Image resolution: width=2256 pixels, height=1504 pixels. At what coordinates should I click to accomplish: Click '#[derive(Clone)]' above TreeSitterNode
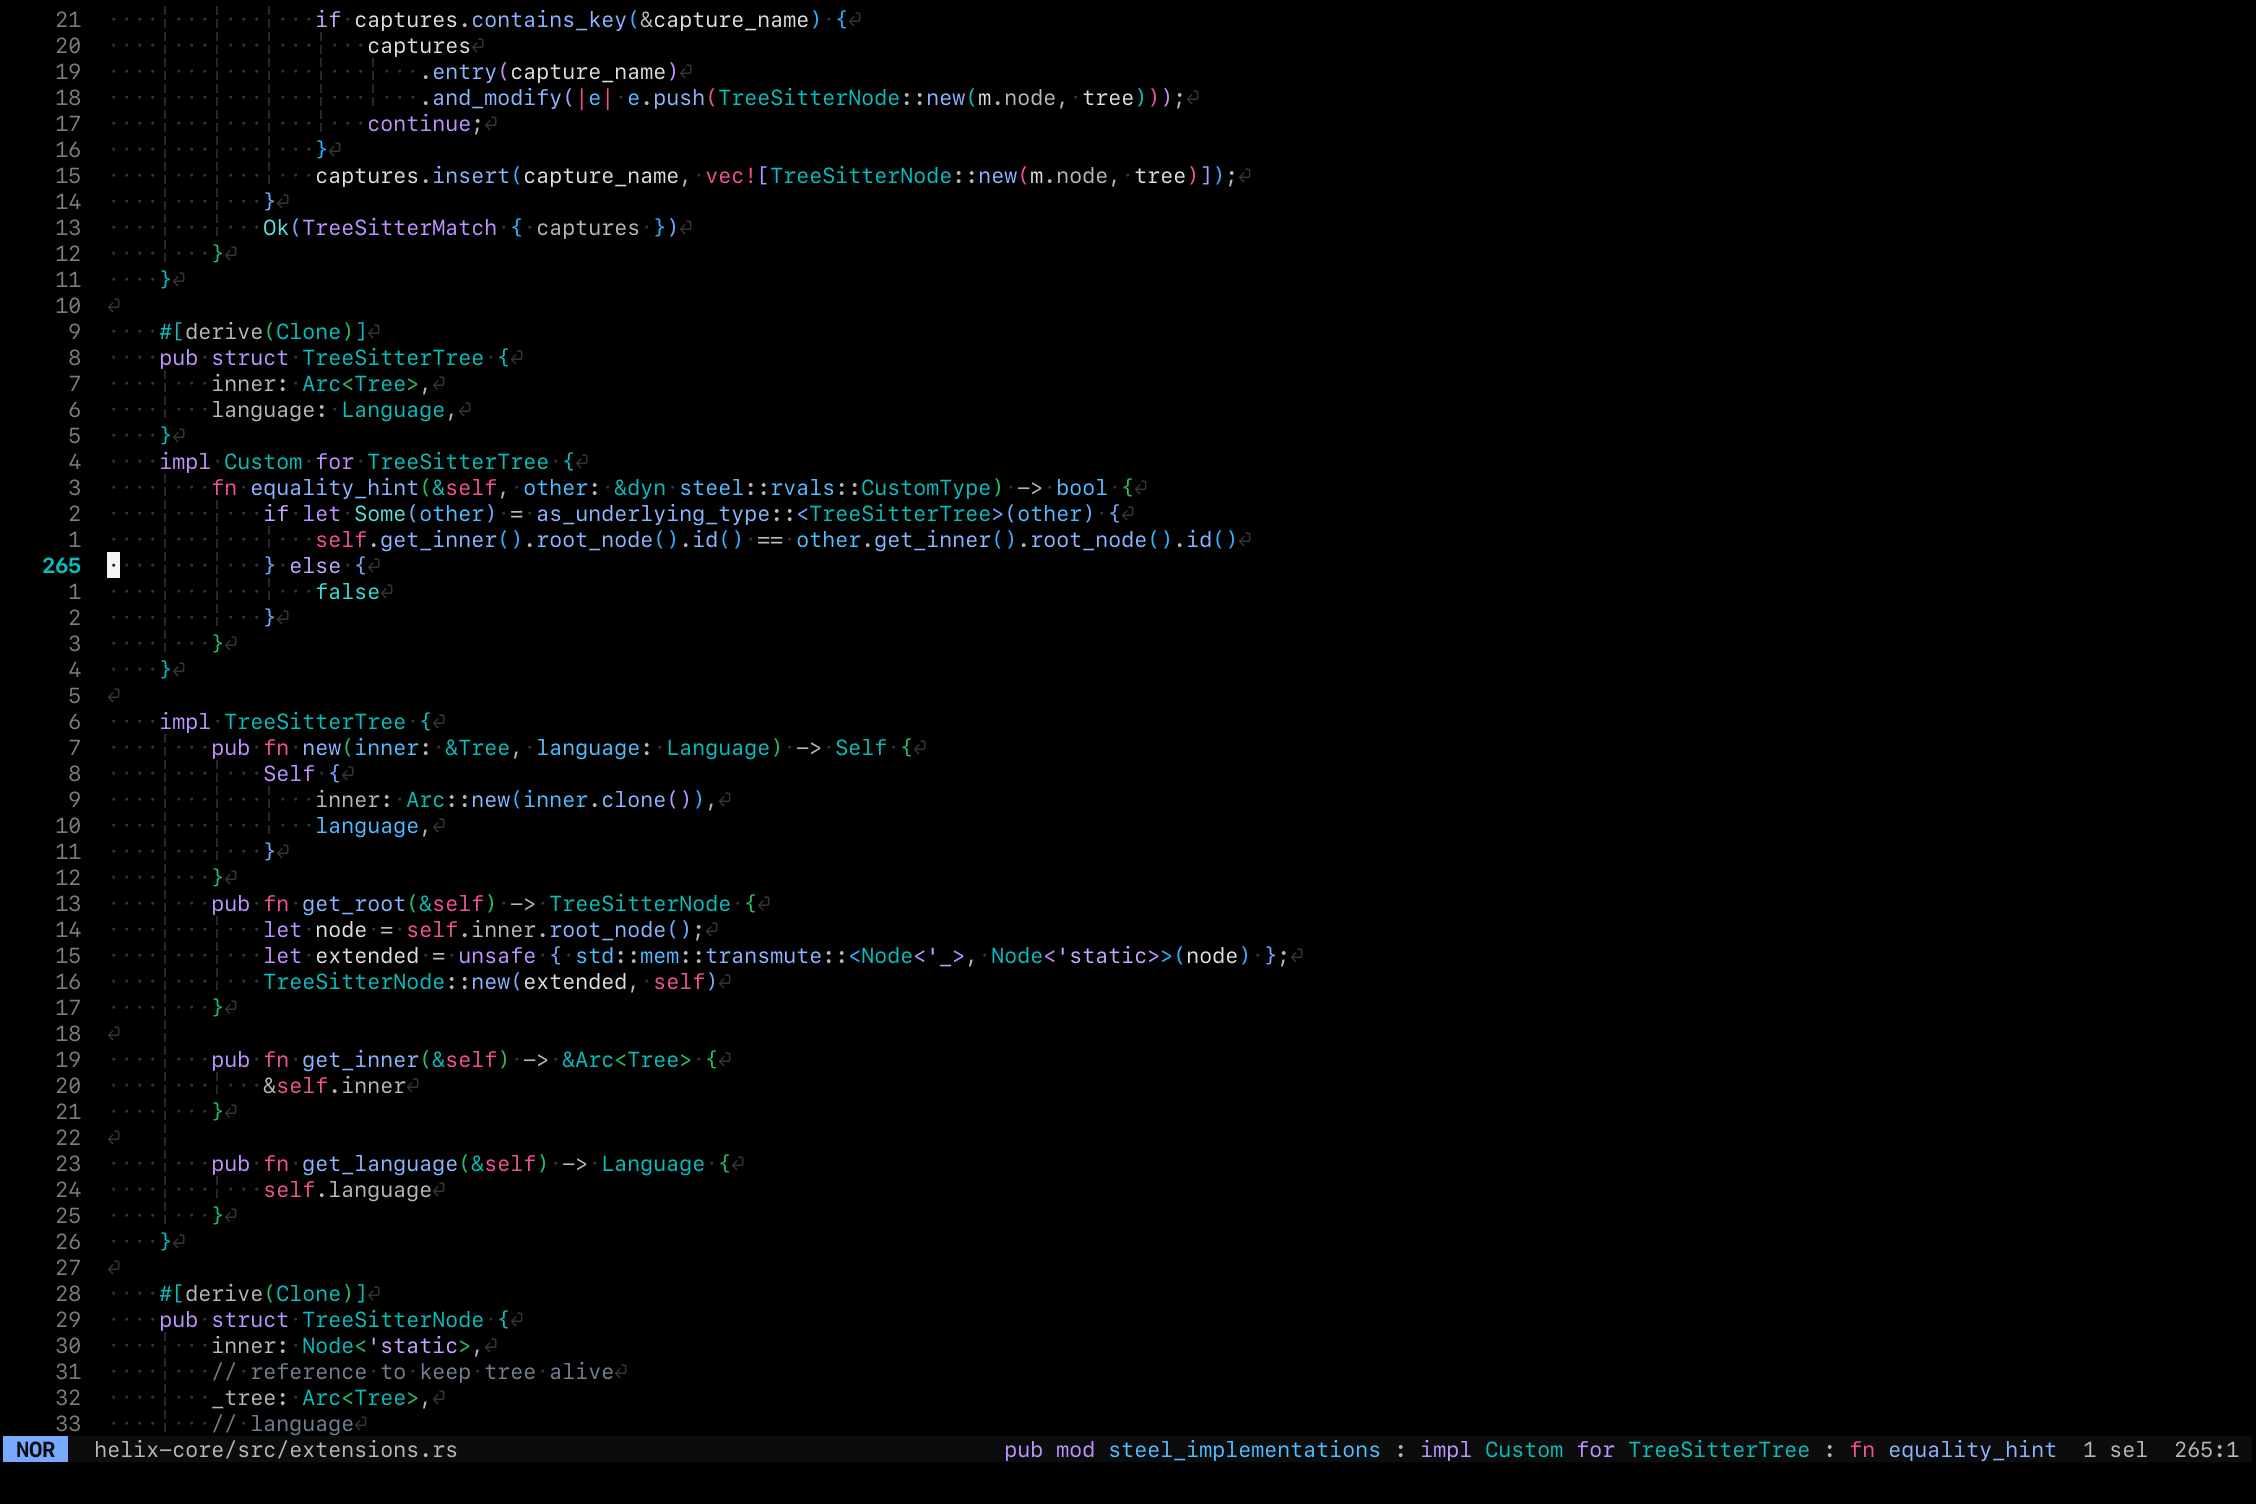click(x=263, y=1294)
